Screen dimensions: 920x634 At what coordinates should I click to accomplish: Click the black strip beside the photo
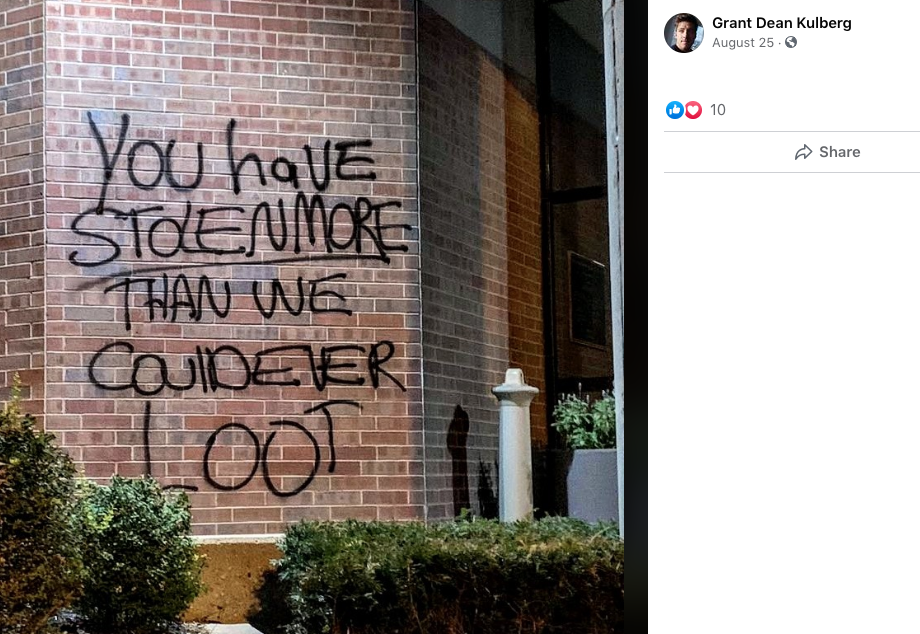click(635, 317)
